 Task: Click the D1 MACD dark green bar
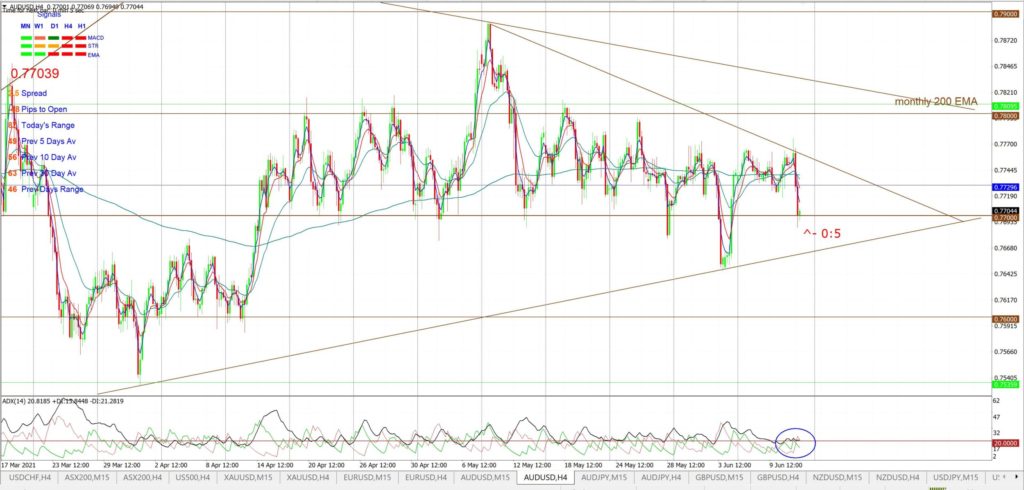coord(54,38)
